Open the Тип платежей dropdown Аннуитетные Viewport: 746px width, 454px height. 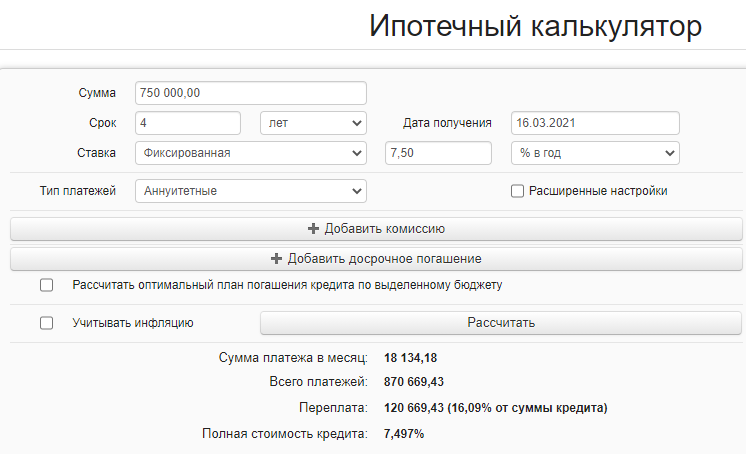tap(250, 191)
